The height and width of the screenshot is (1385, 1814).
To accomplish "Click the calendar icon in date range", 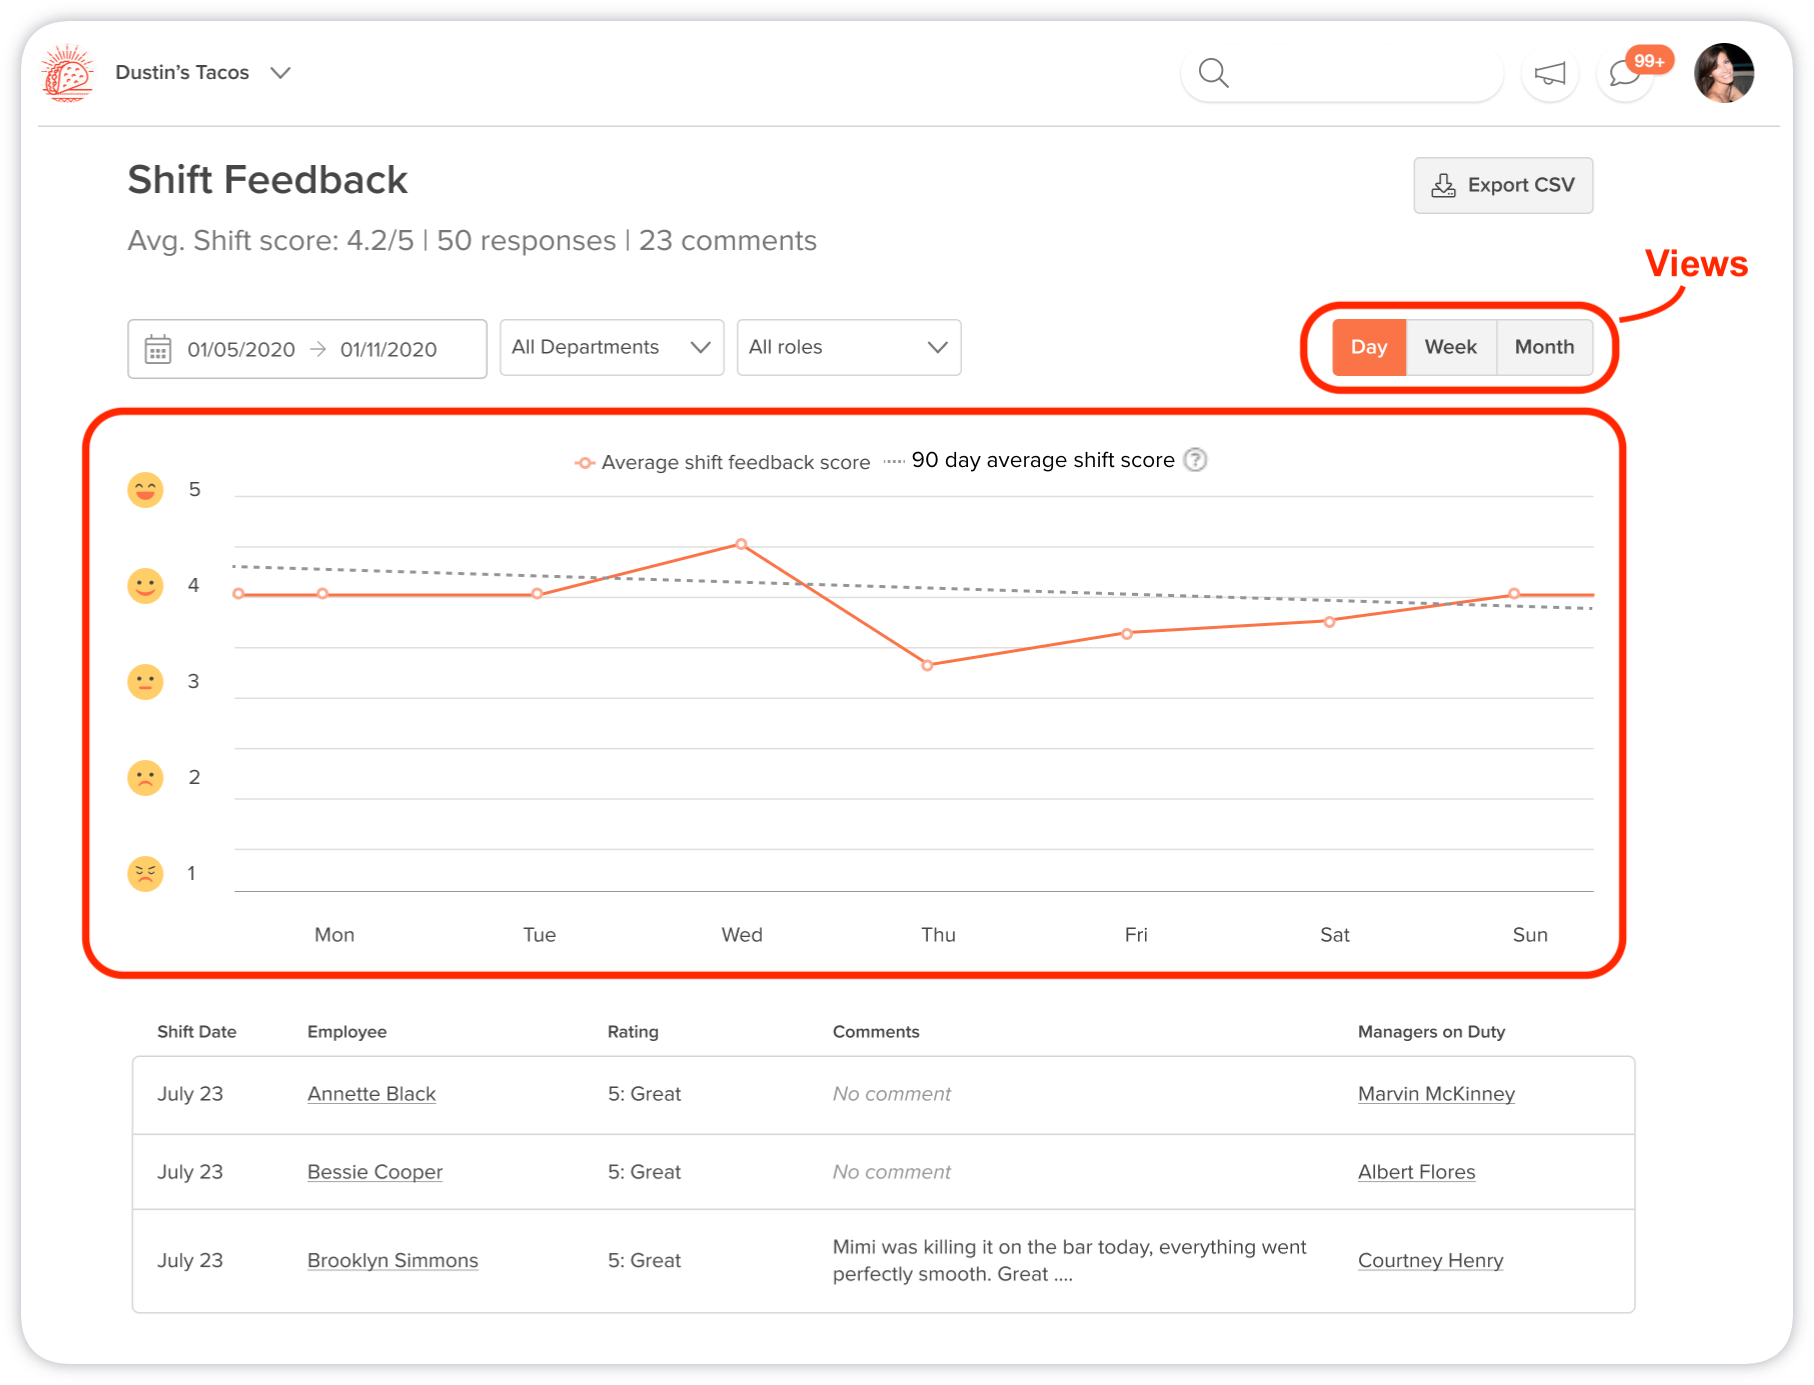I will point(158,349).
